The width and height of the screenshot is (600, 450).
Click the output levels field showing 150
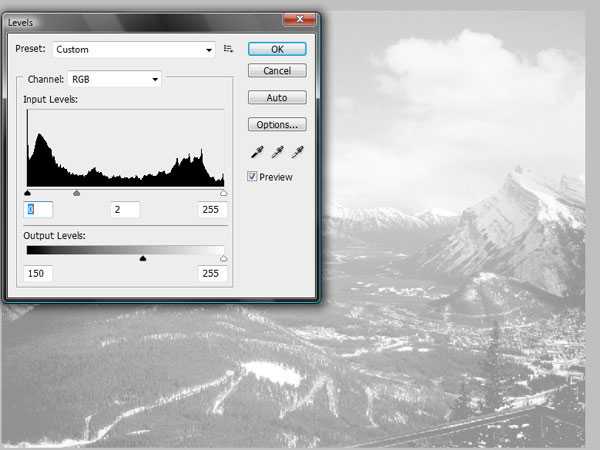(x=39, y=274)
